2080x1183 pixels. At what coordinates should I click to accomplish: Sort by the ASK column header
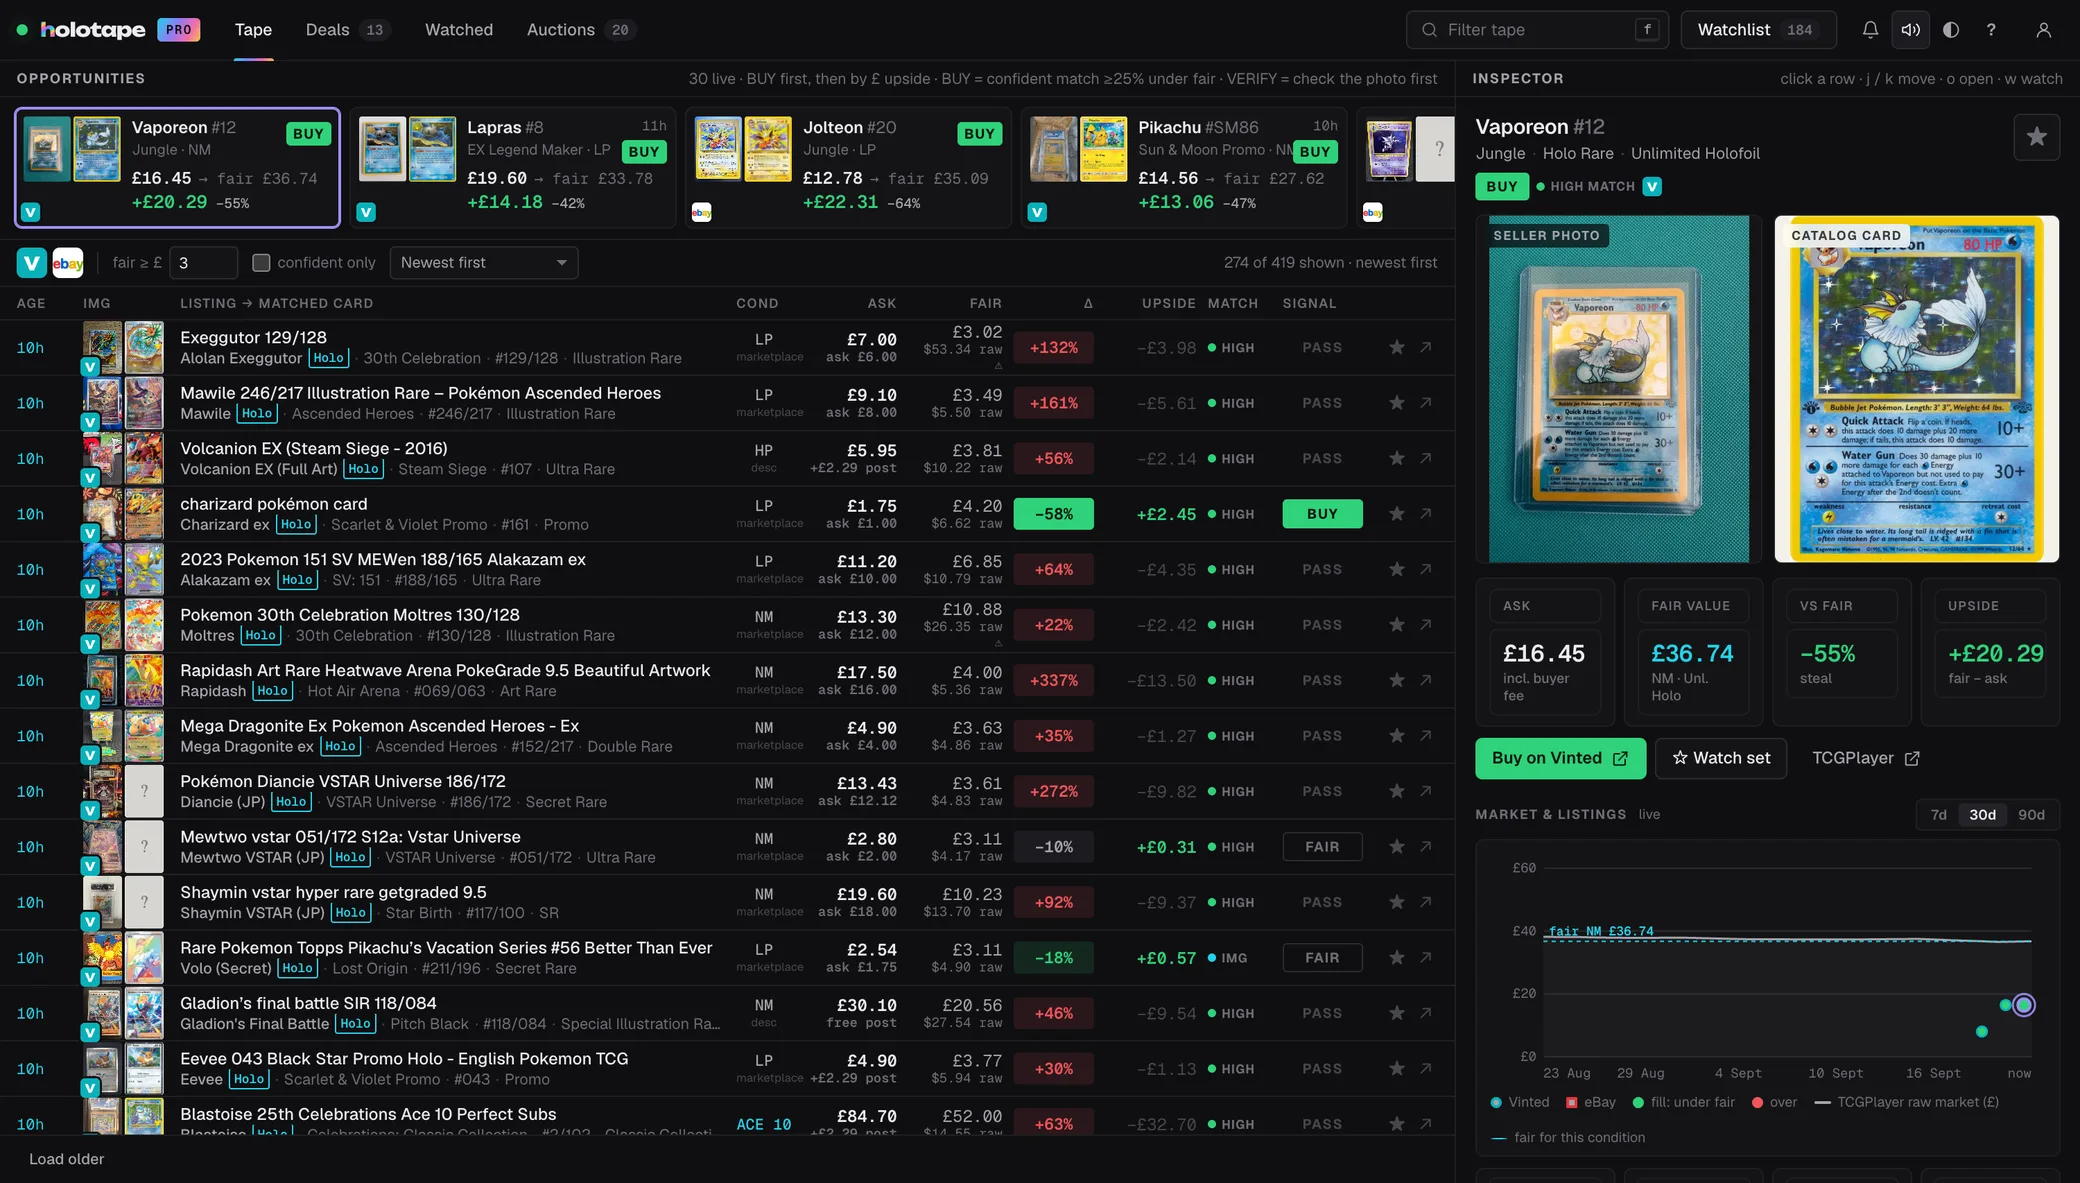pos(882,304)
